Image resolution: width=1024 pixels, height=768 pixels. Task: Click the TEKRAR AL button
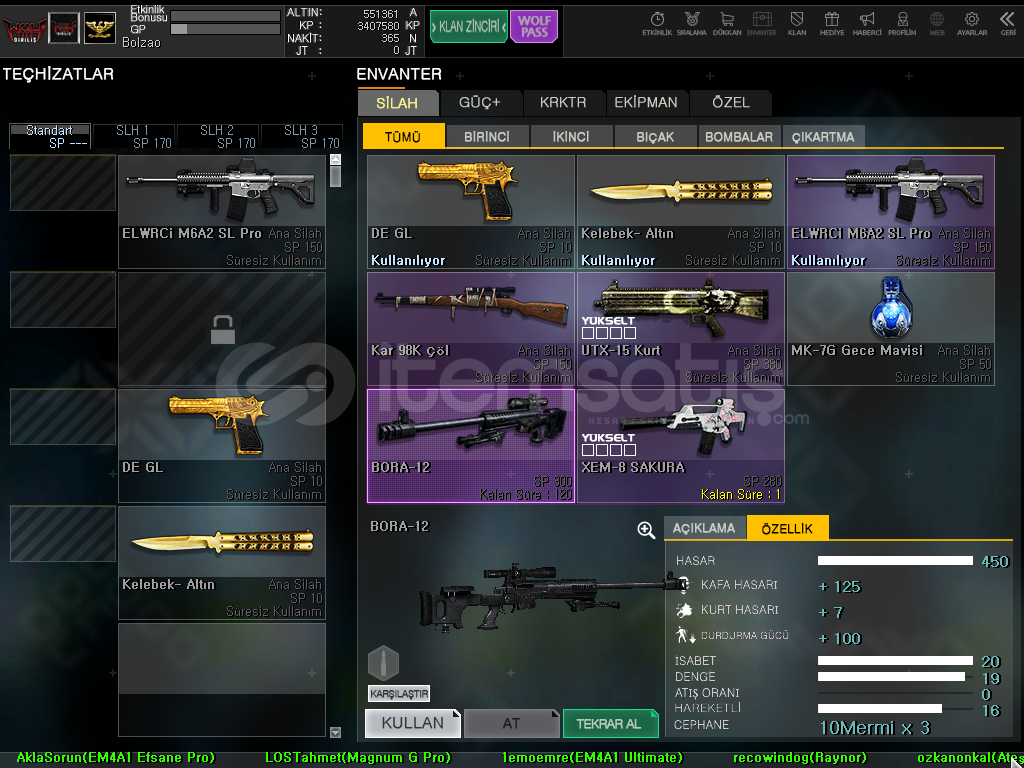pyautogui.click(x=610, y=724)
